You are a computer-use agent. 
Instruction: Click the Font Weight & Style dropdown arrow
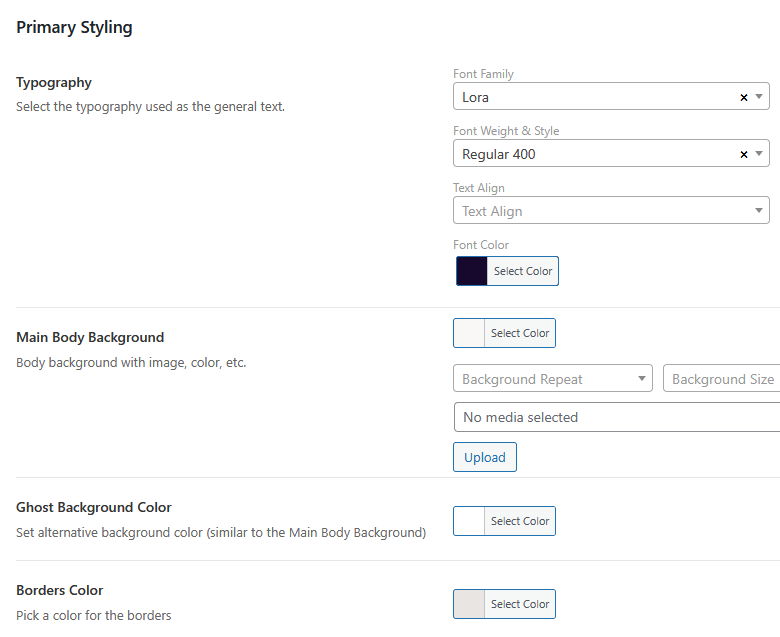tap(759, 154)
